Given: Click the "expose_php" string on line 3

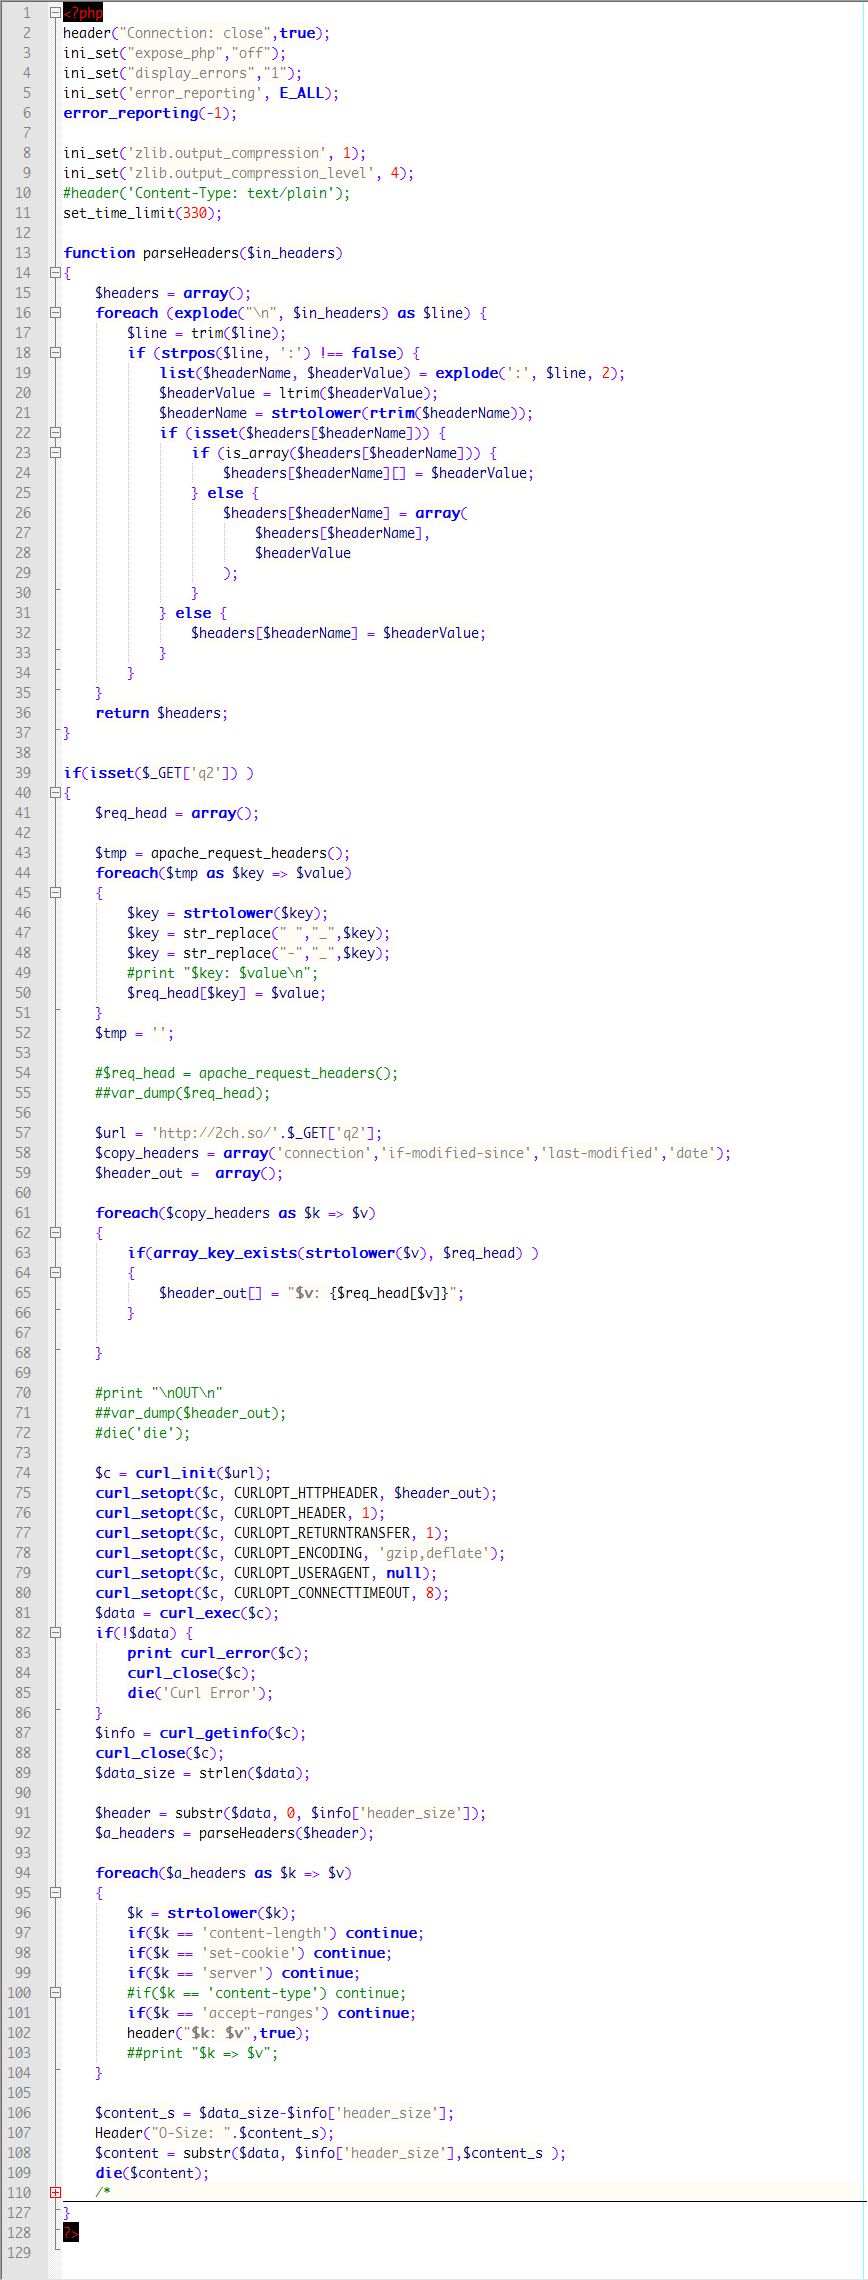Looking at the screenshot, I should (x=174, y=53).
